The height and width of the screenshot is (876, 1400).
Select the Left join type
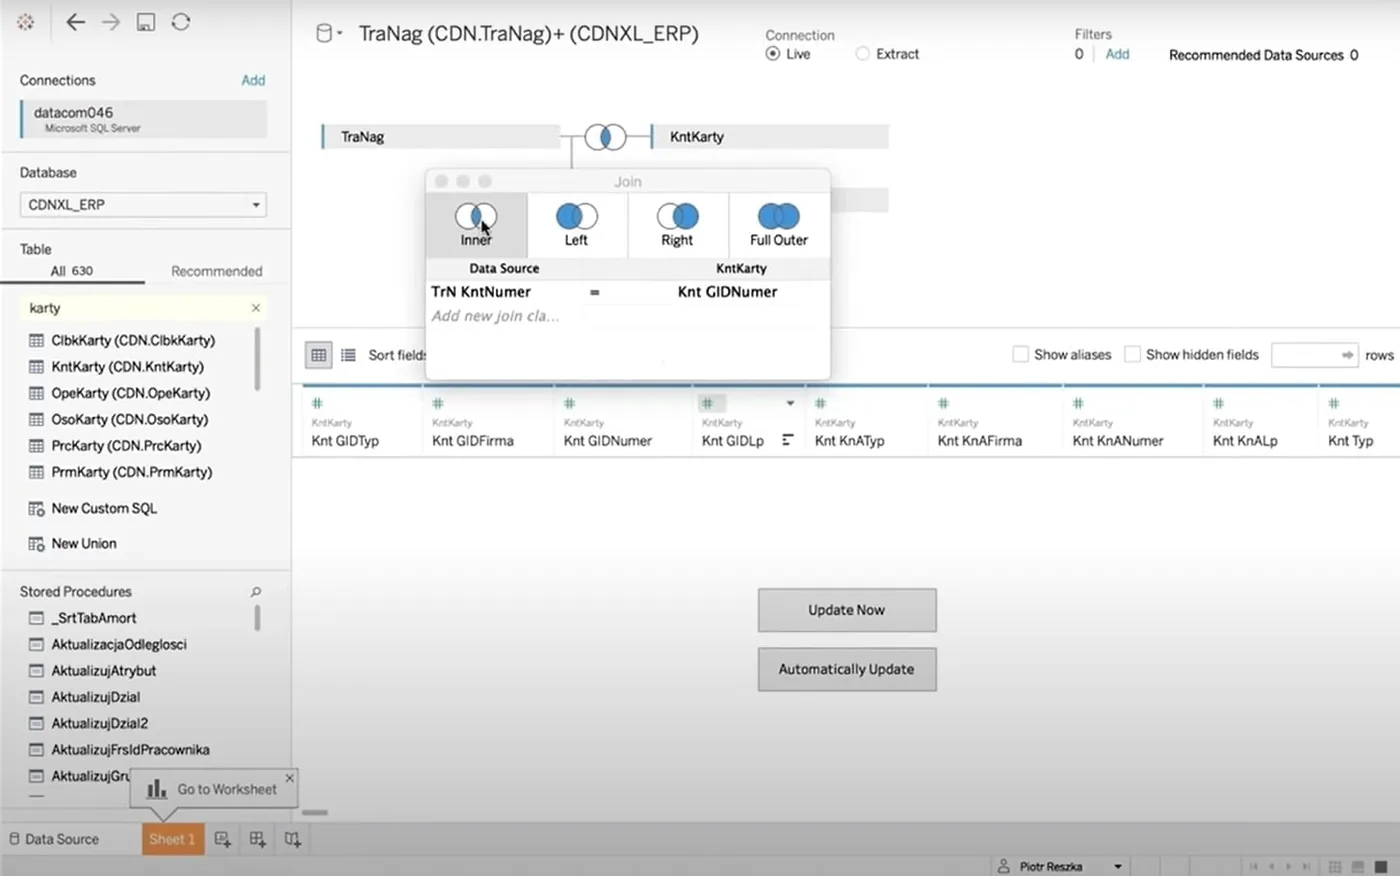pos(577,224)
